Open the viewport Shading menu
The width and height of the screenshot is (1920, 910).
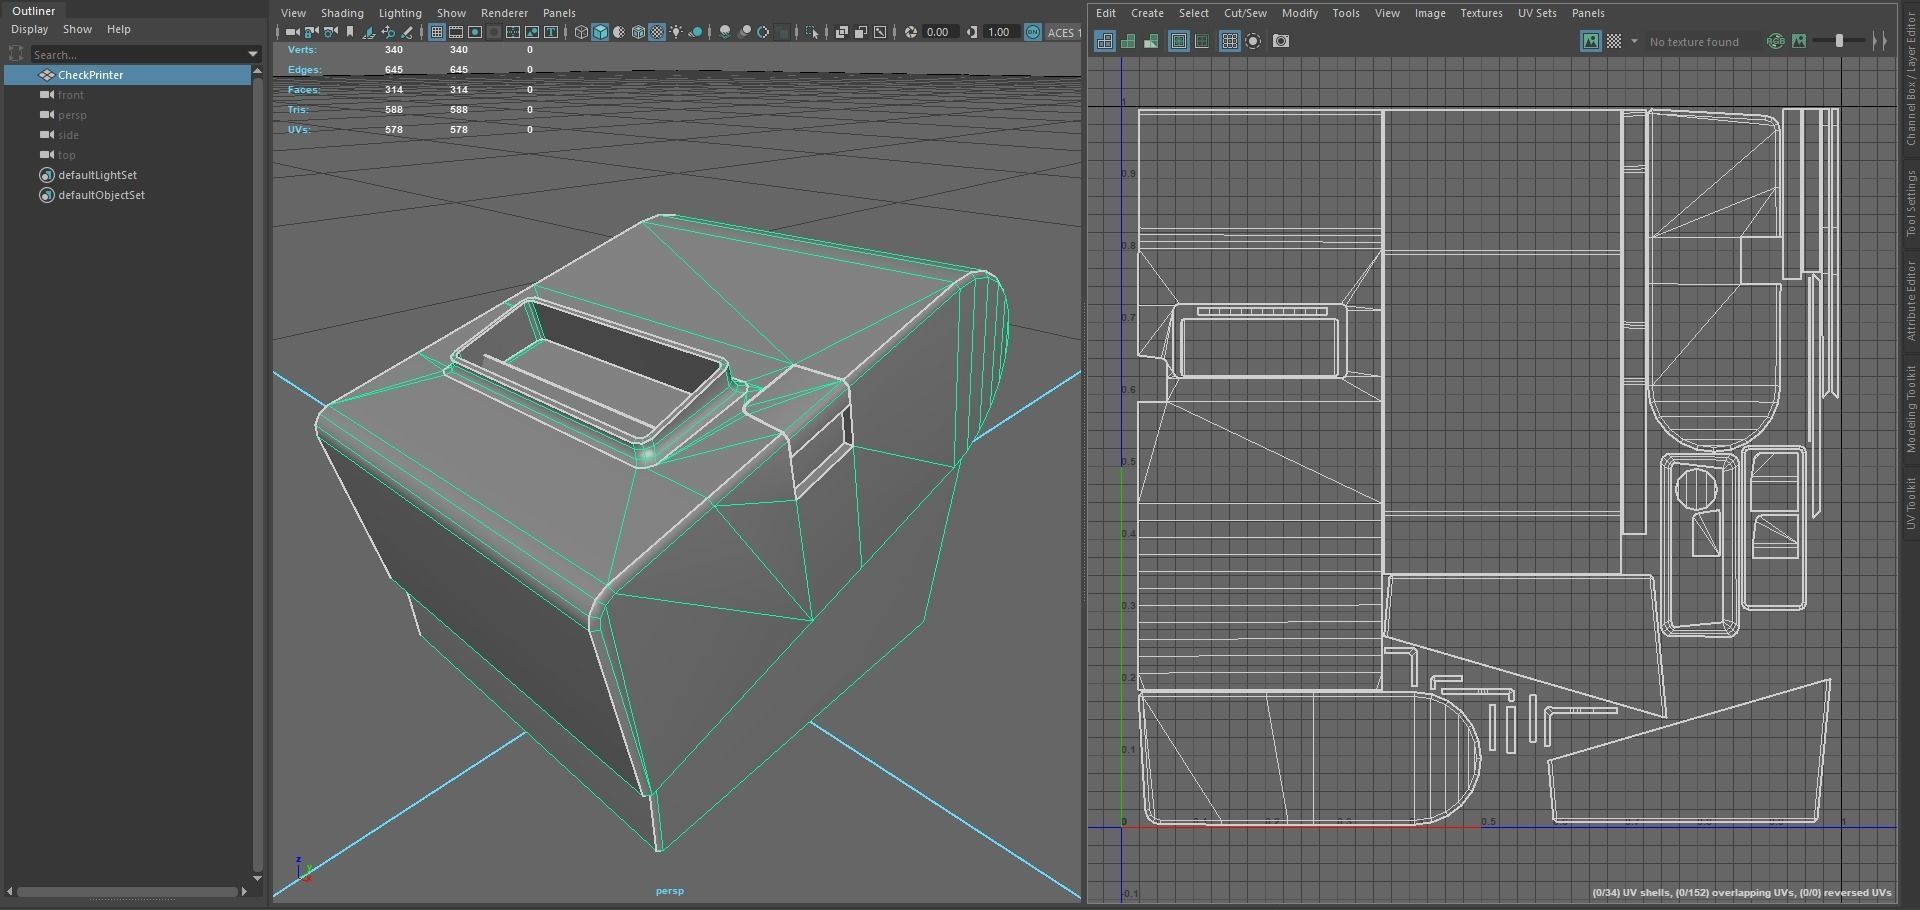(342, 13)
